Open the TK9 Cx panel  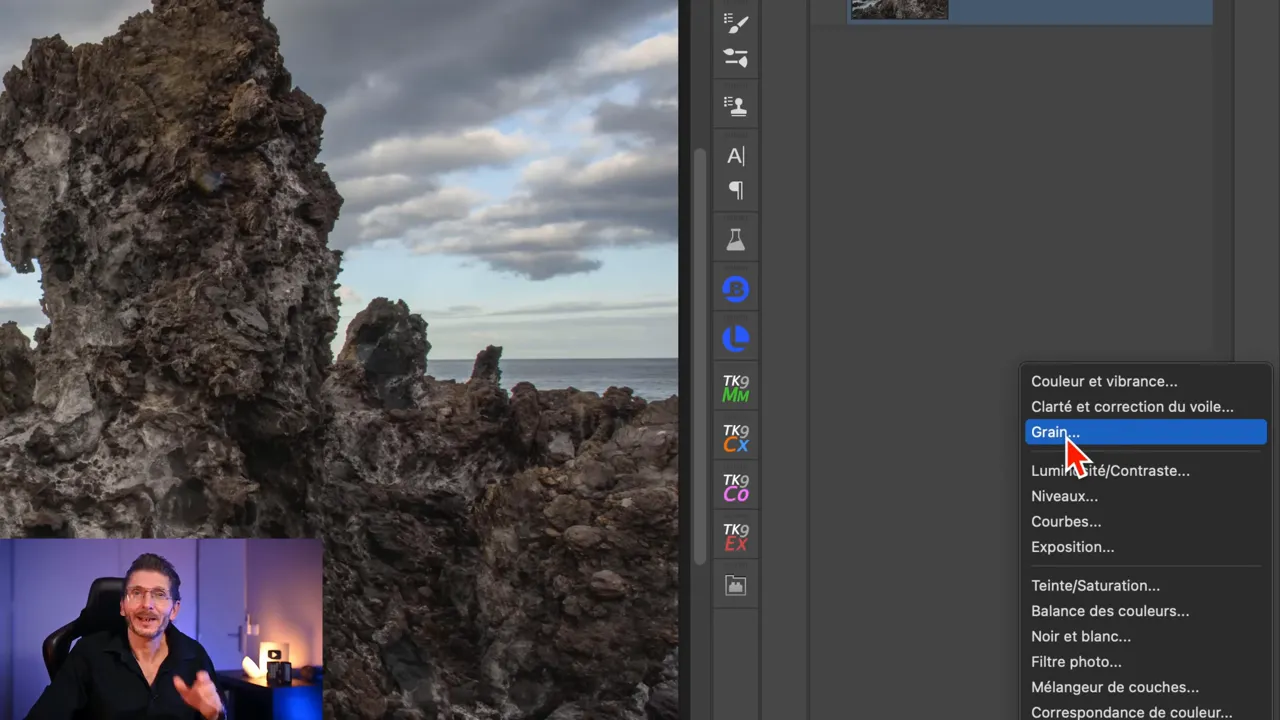(735, 436)
